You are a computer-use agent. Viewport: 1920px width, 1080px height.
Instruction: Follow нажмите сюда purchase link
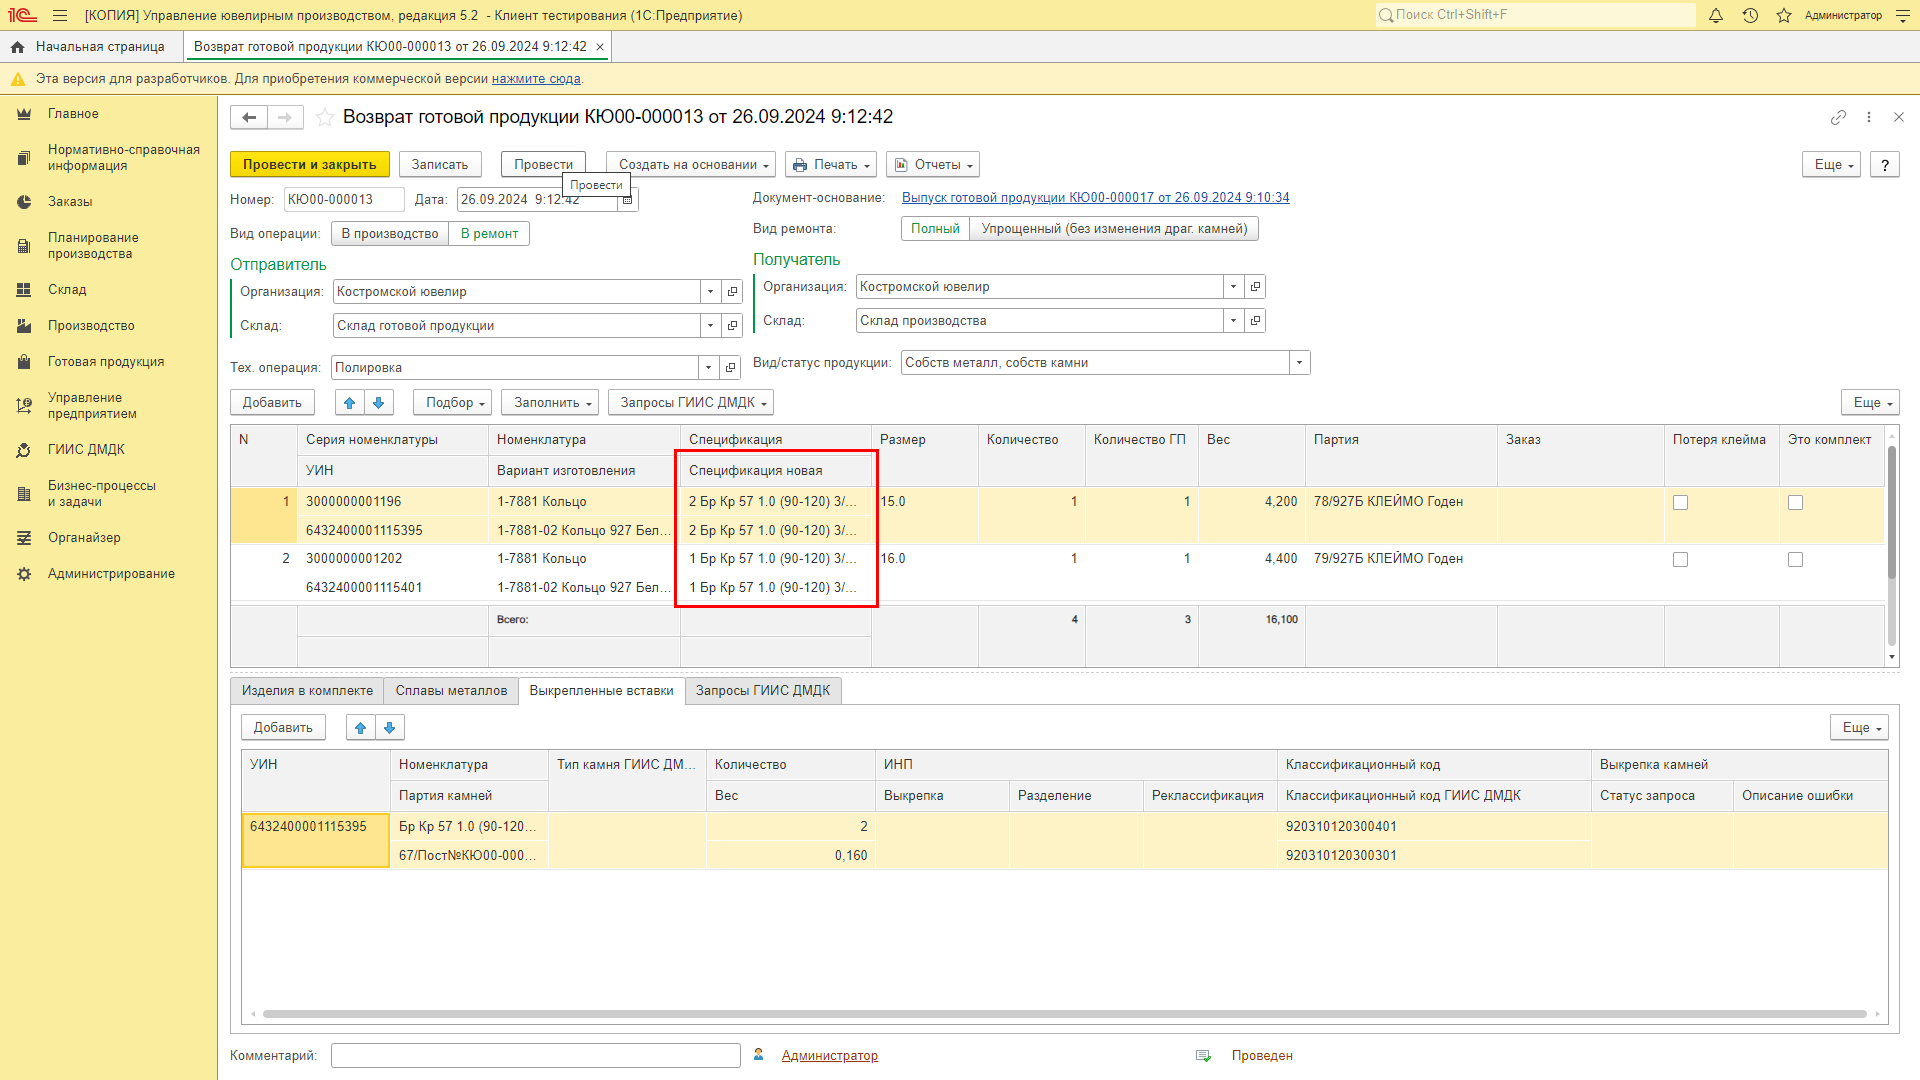pyautogui.click(x=536, y=79)
